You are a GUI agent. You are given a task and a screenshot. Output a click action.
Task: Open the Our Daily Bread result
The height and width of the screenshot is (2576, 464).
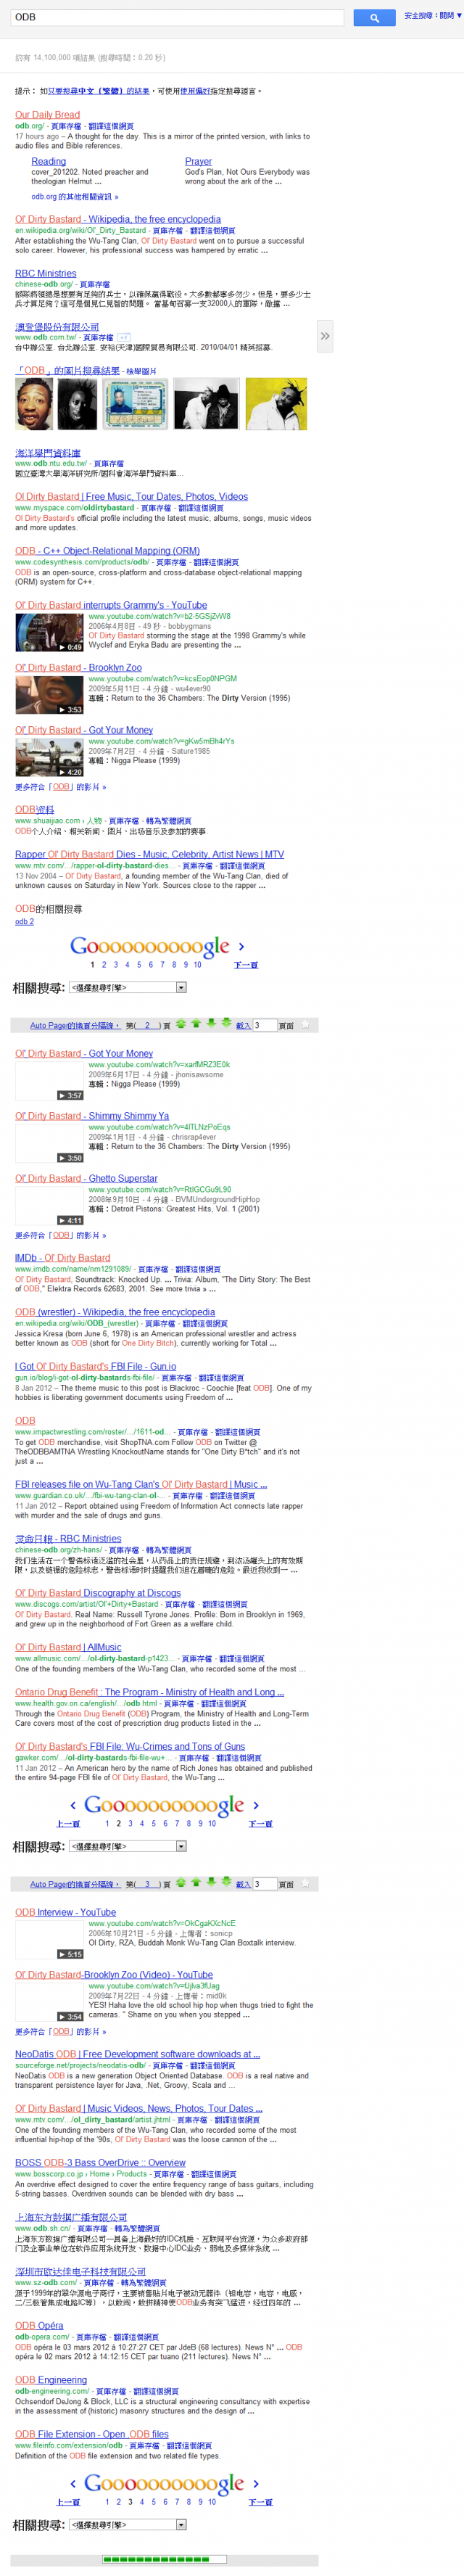tap(47, 115)
